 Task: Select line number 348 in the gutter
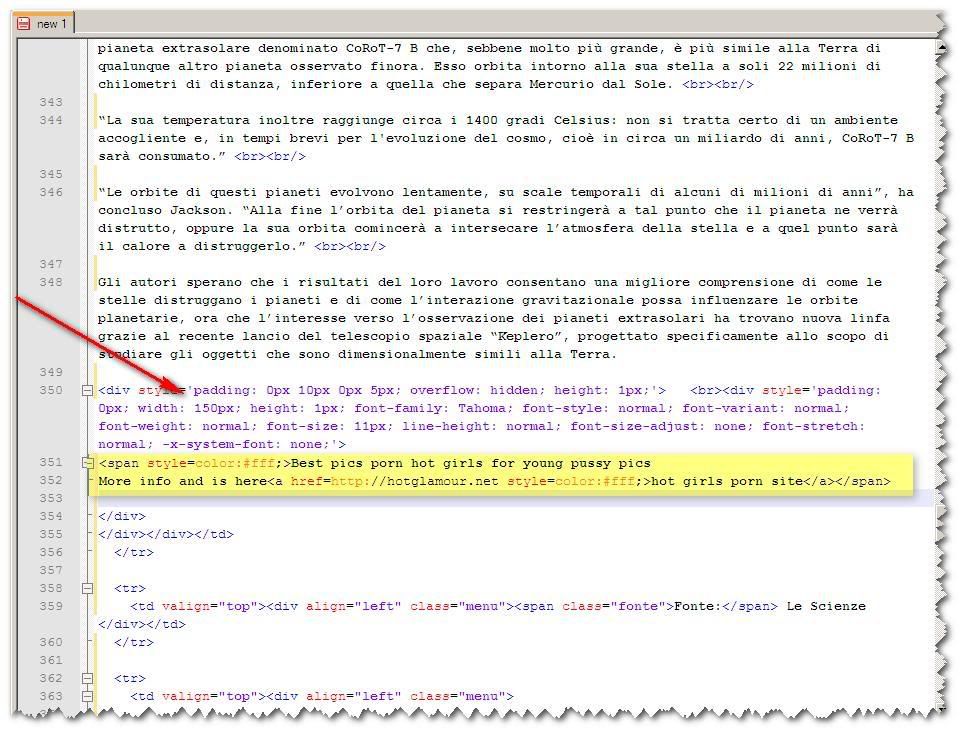click(50, 282)
